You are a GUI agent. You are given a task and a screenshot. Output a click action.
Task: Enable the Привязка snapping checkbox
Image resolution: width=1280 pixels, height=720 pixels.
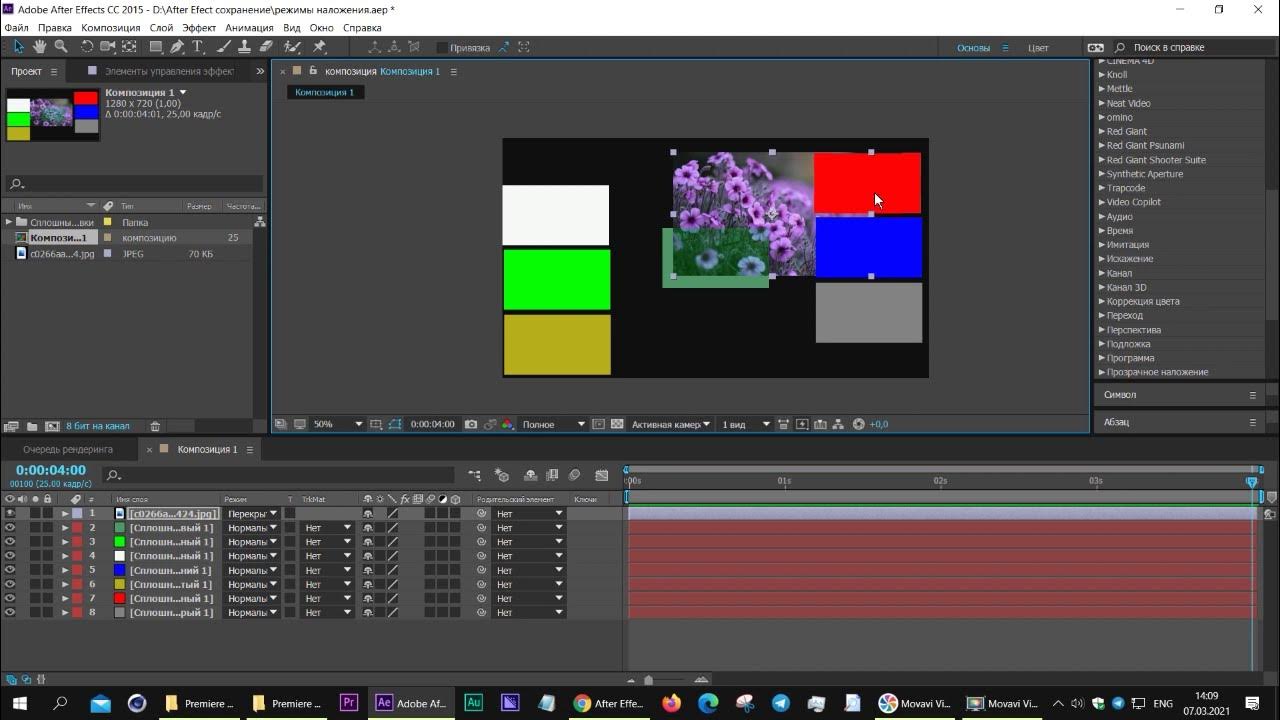pyautogui.click(x=442, y=47)
